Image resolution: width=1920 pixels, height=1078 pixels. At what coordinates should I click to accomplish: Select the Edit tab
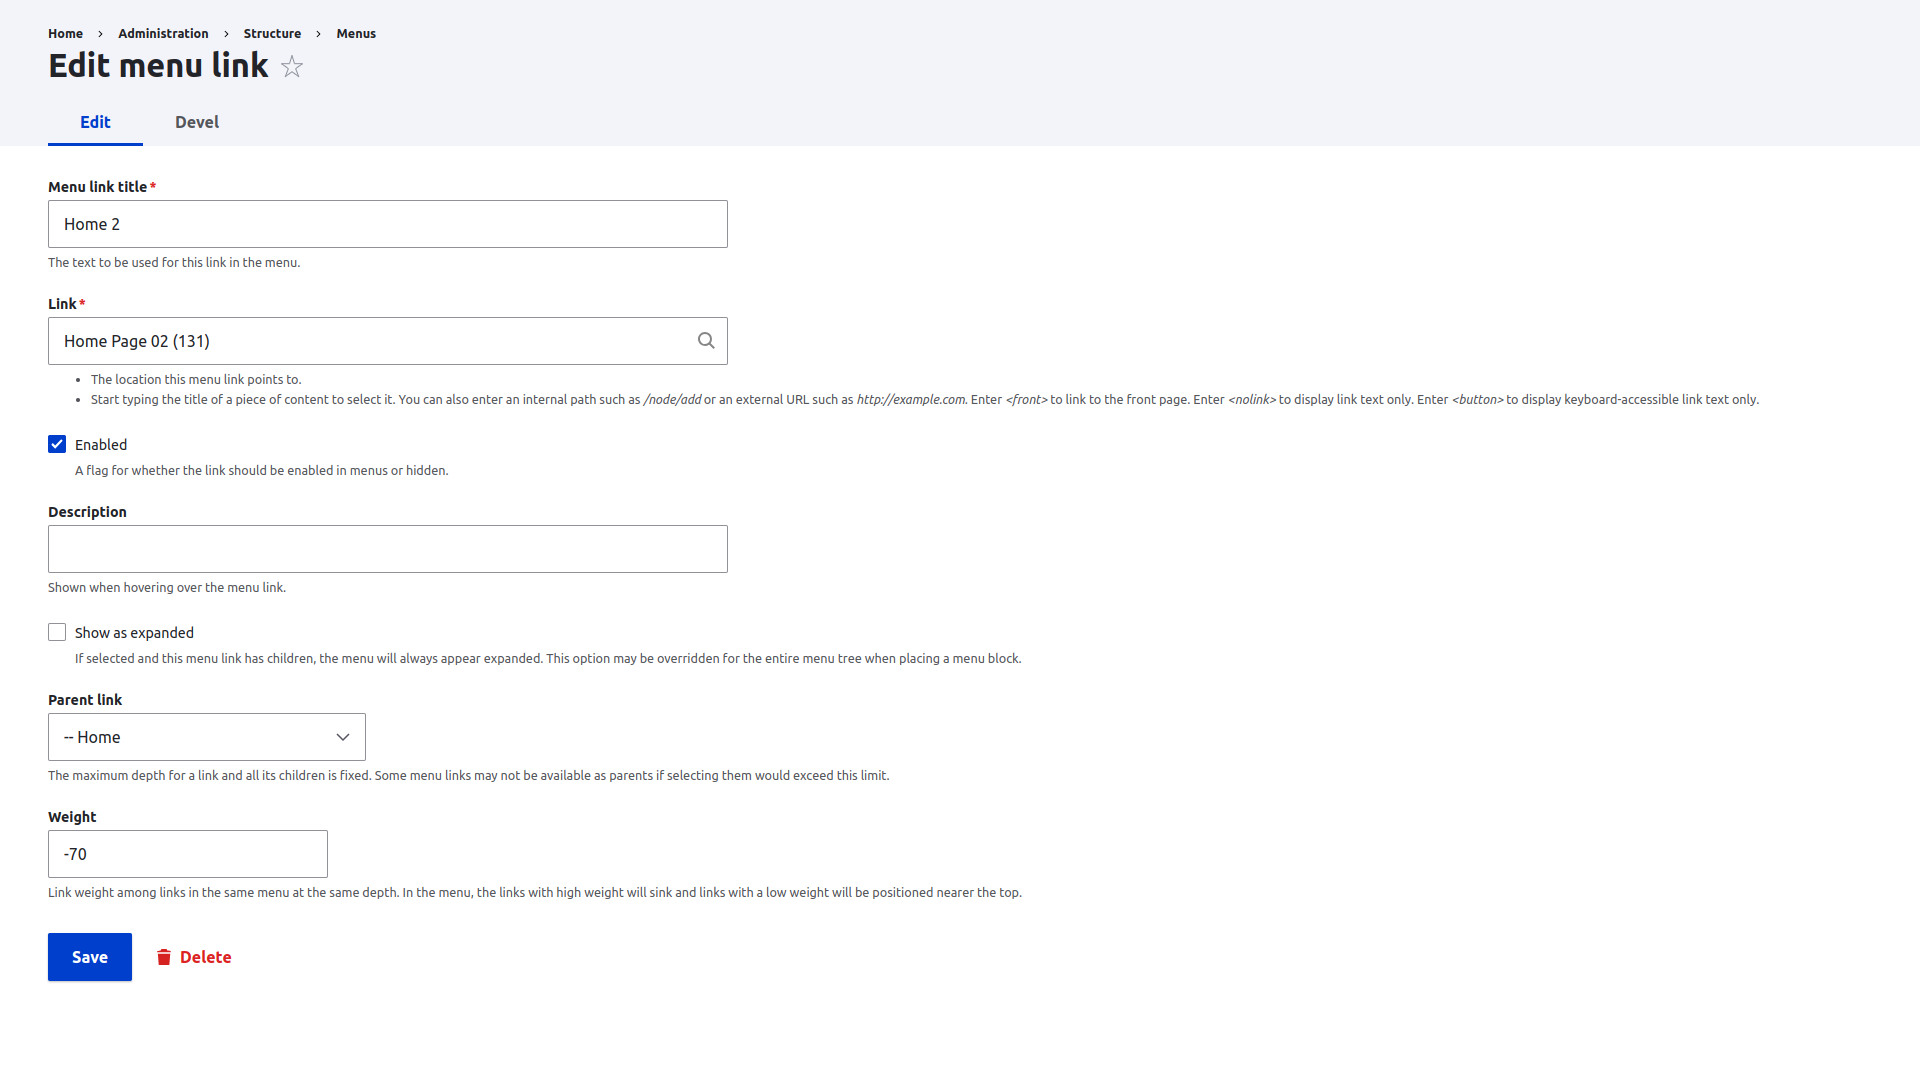click(x=95, y=122)
